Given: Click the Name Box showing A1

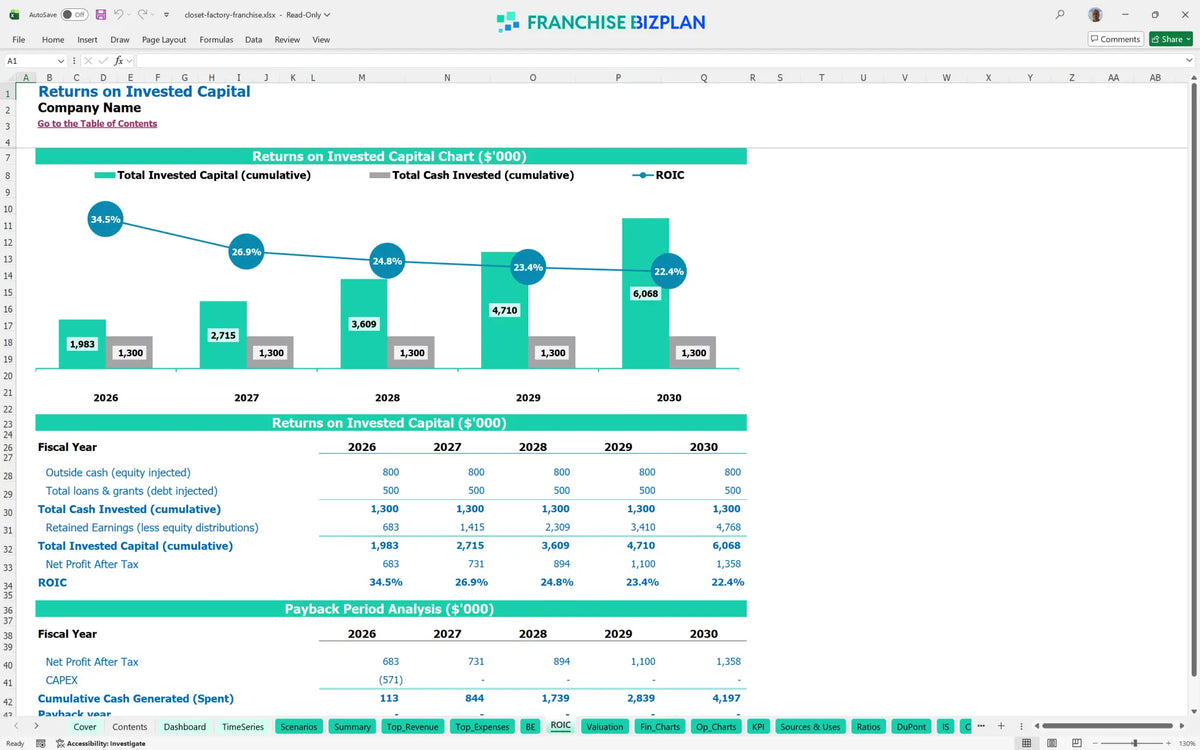Looking at the screenshot, I should pyautogui.click(x=28, y=61).
